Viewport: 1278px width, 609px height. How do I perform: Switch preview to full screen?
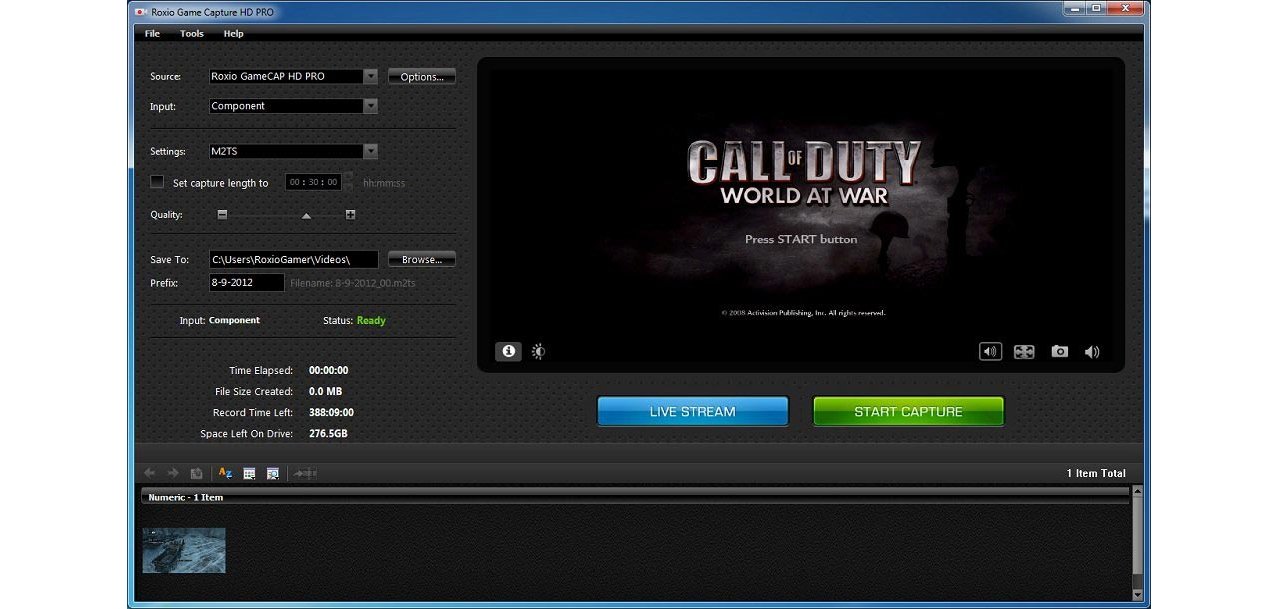1024,352
